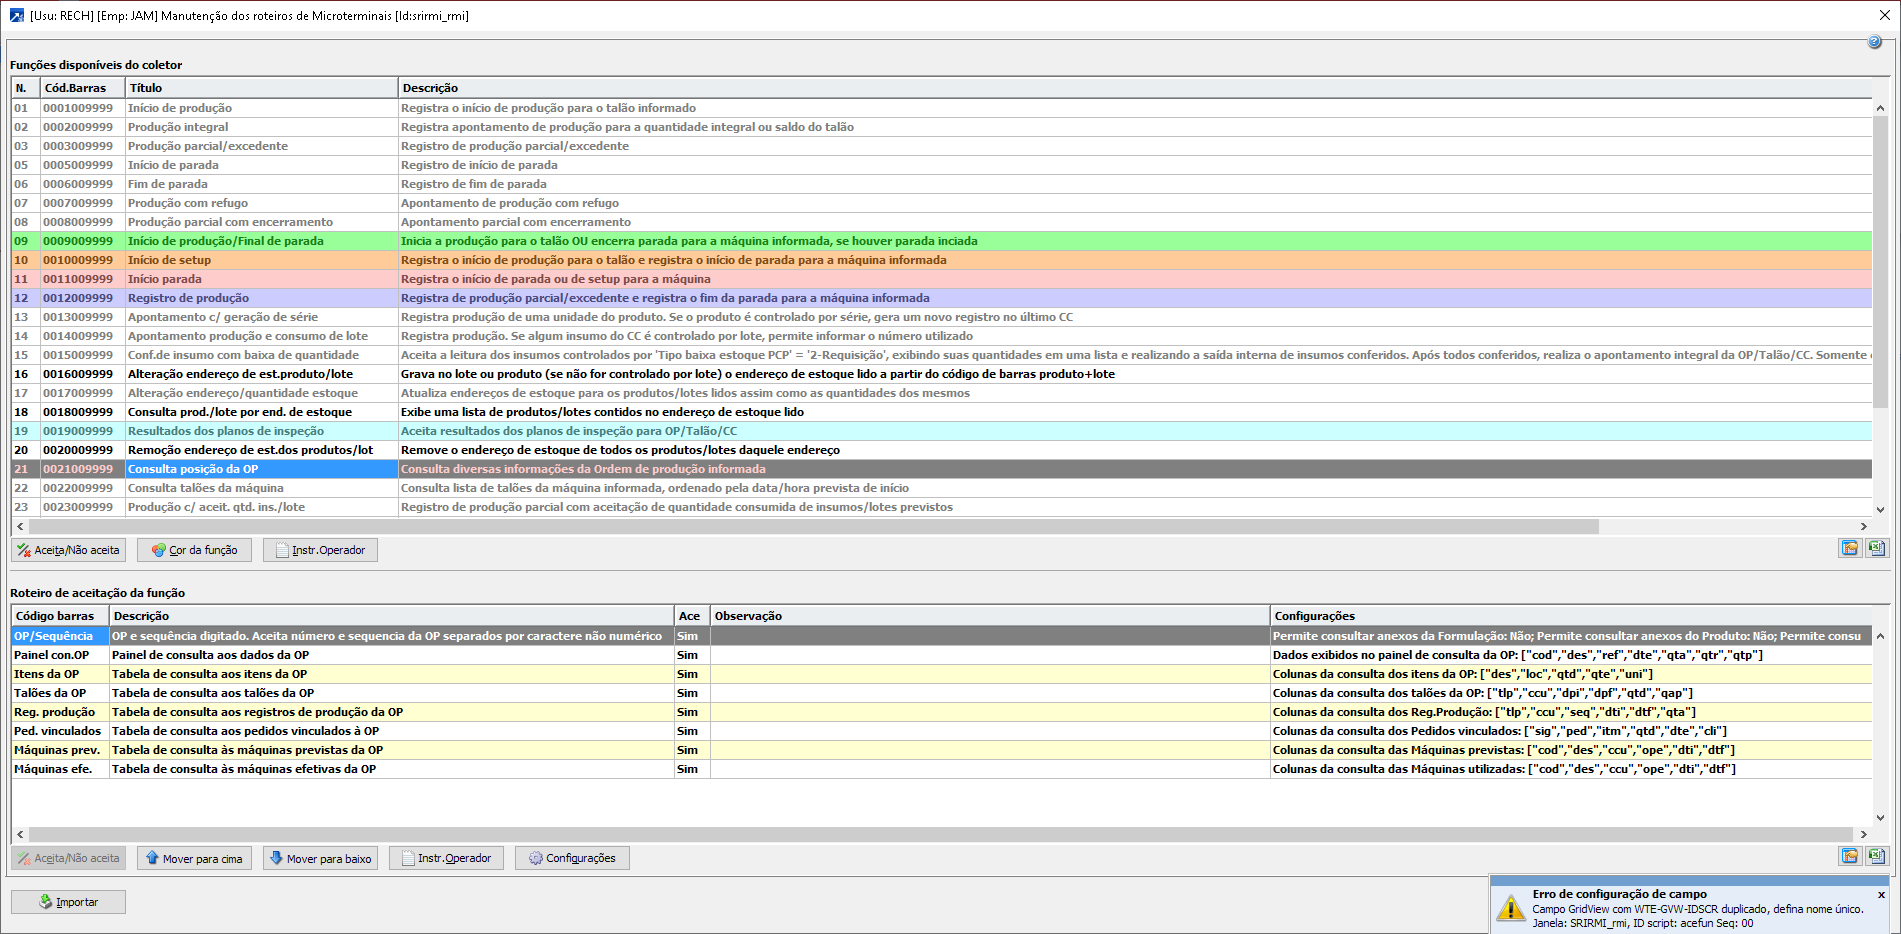Click Configurações column header in roteiro grid

pyautogui.click(x=1314, y=616)
